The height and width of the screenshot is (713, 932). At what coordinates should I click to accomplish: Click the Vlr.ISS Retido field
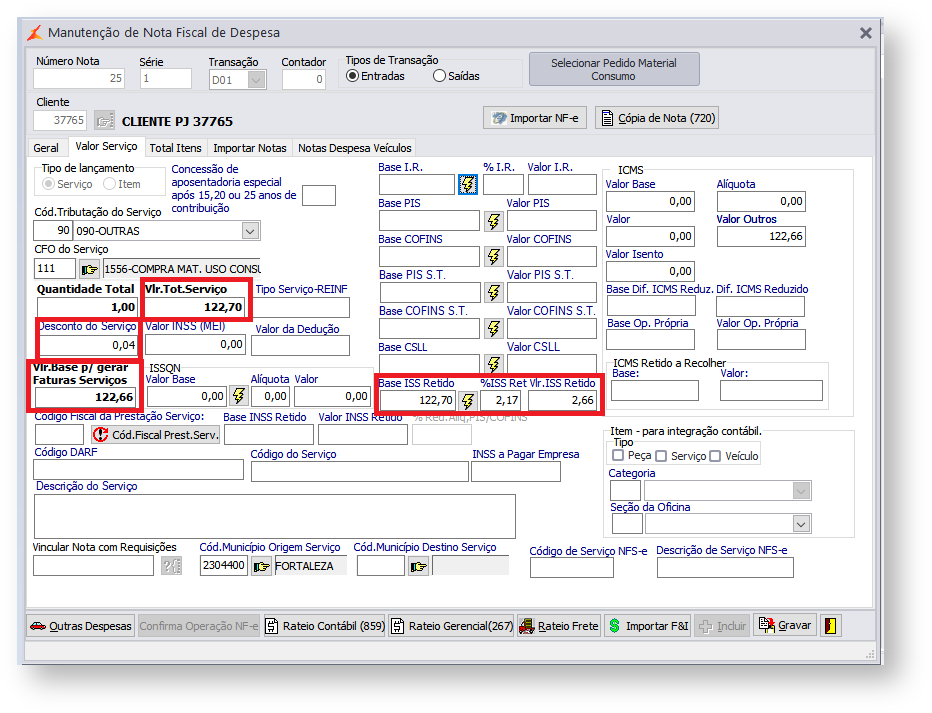[562, 400]
